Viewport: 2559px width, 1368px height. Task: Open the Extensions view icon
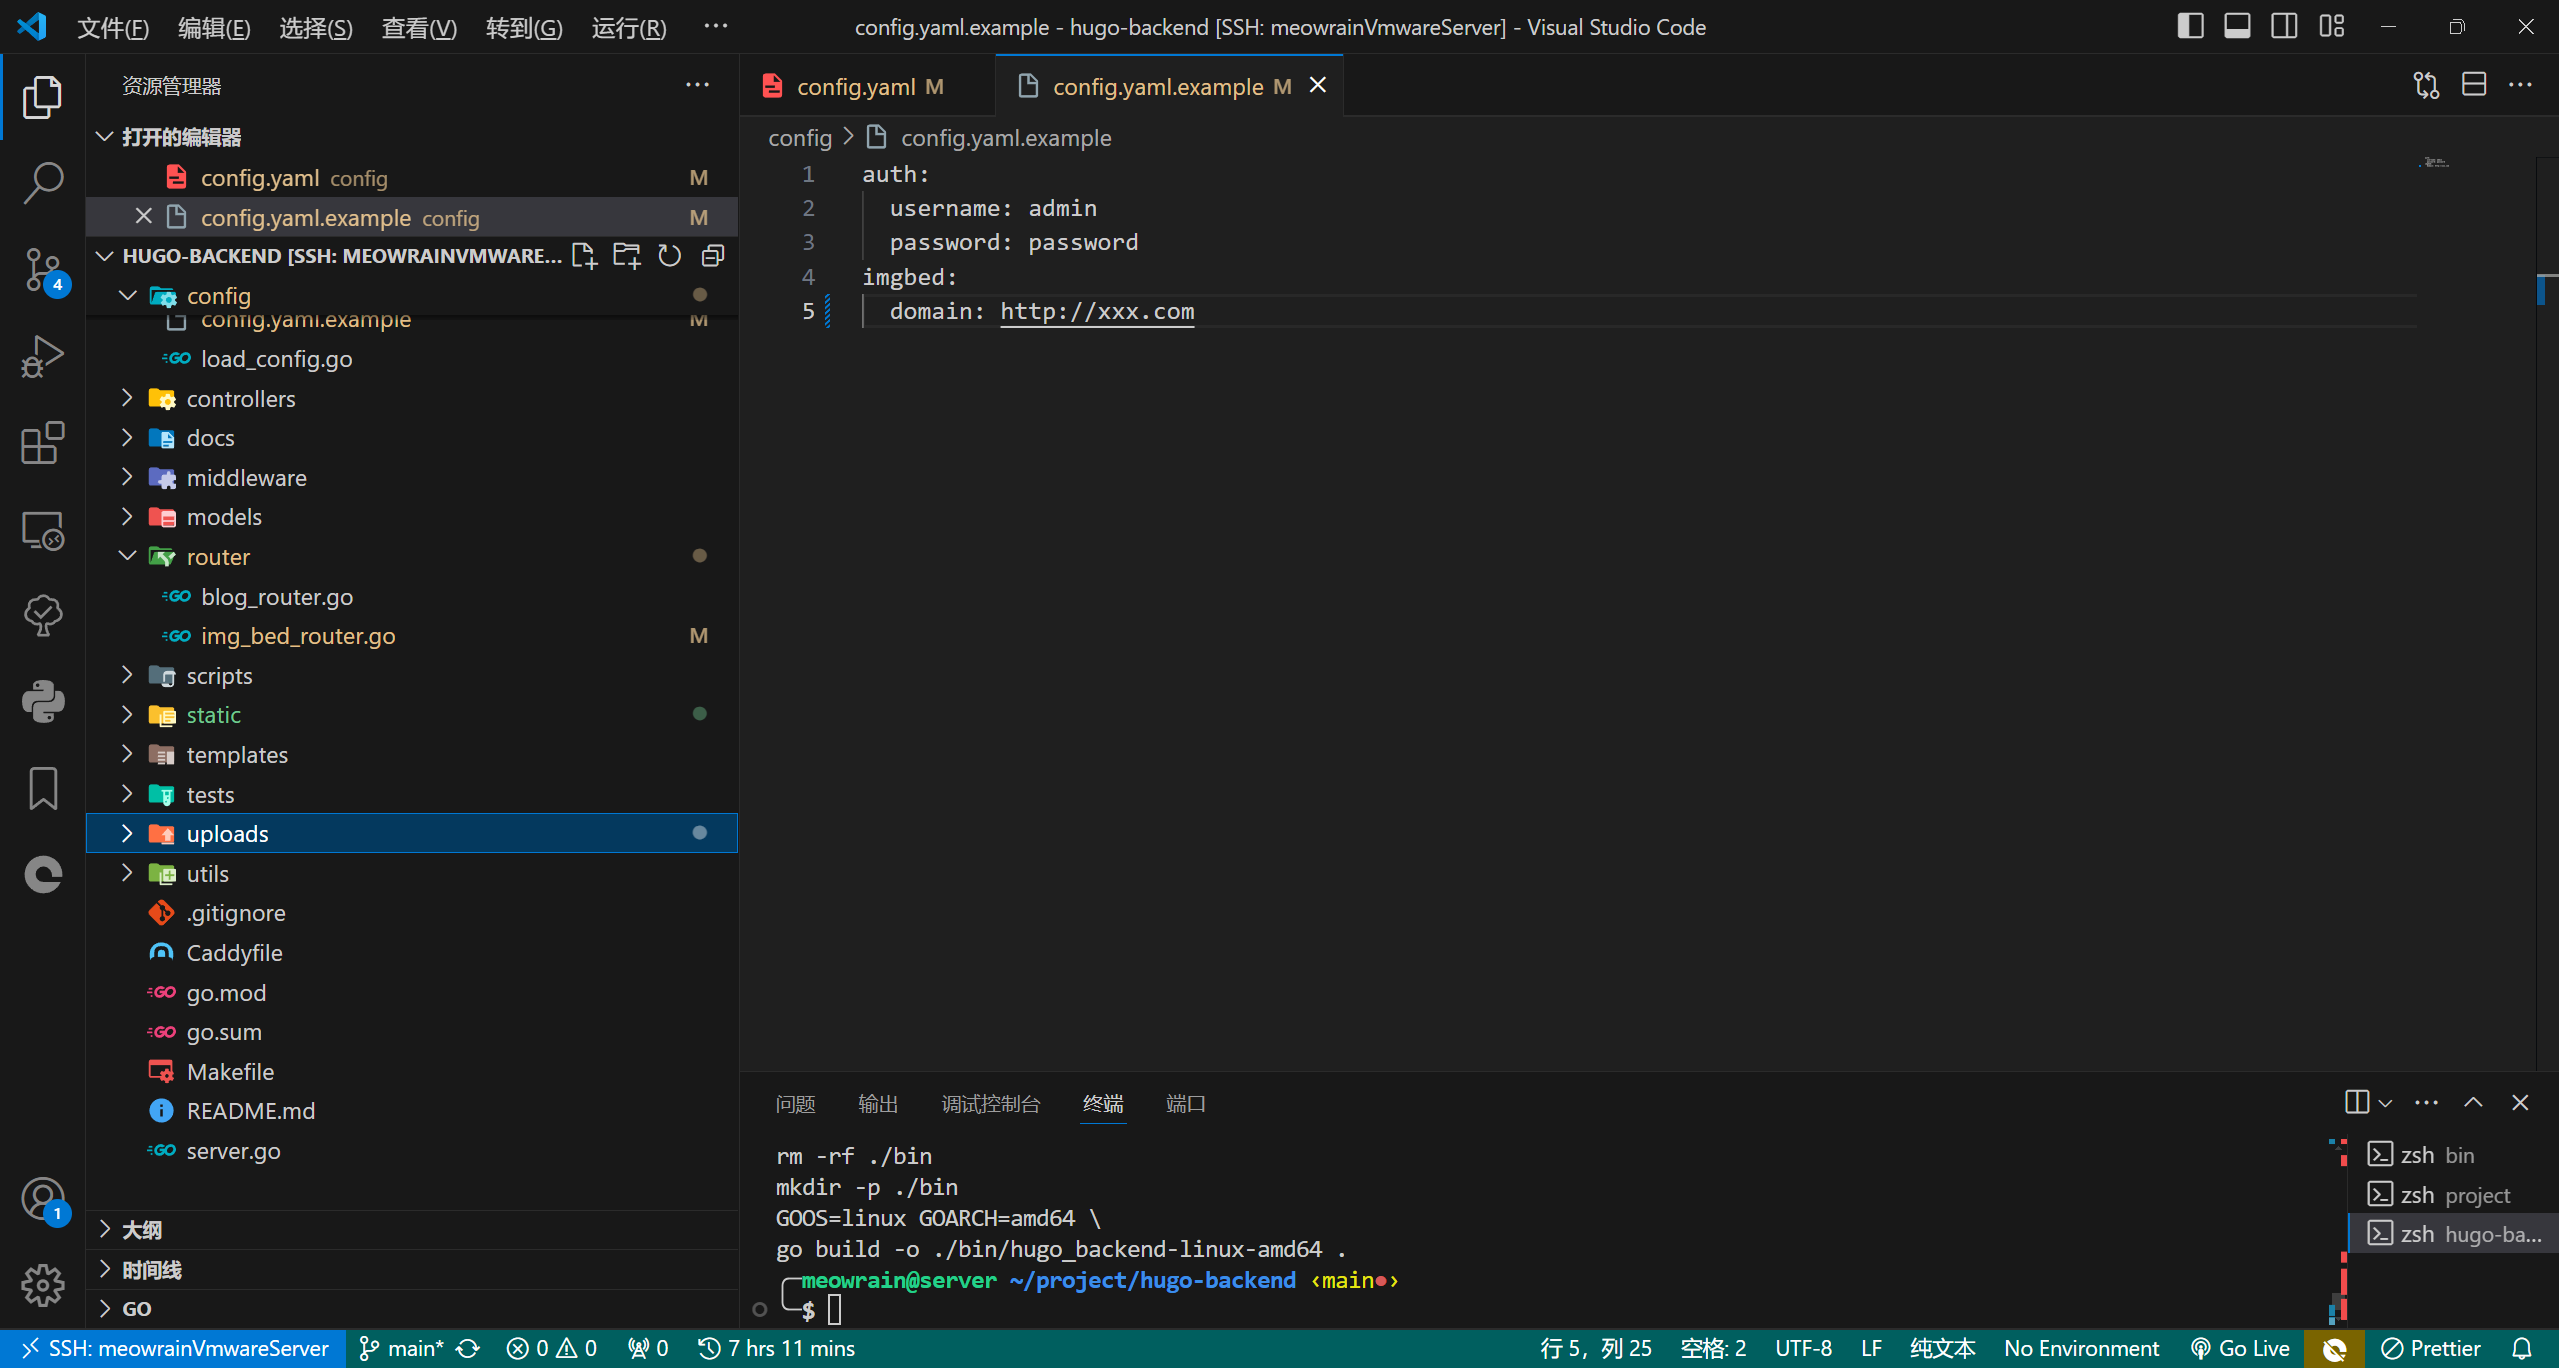coord(42,442)
